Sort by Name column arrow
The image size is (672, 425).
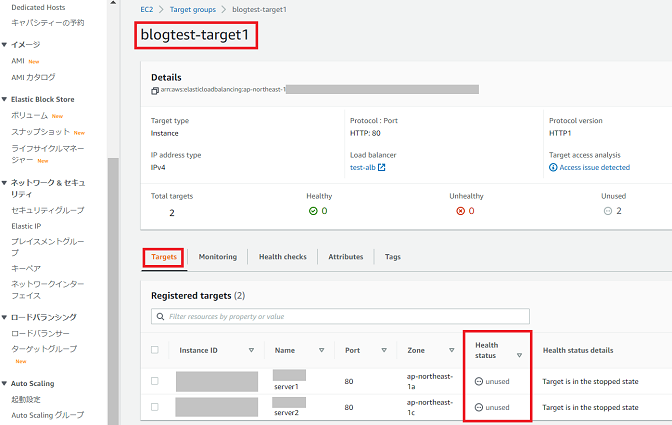coord(321,350)
